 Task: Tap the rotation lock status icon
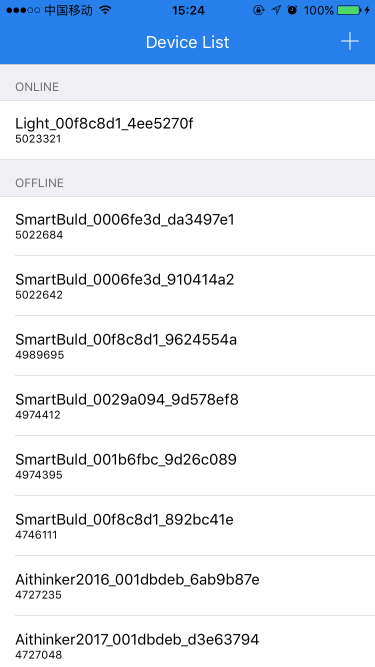(x=258, y=10)
